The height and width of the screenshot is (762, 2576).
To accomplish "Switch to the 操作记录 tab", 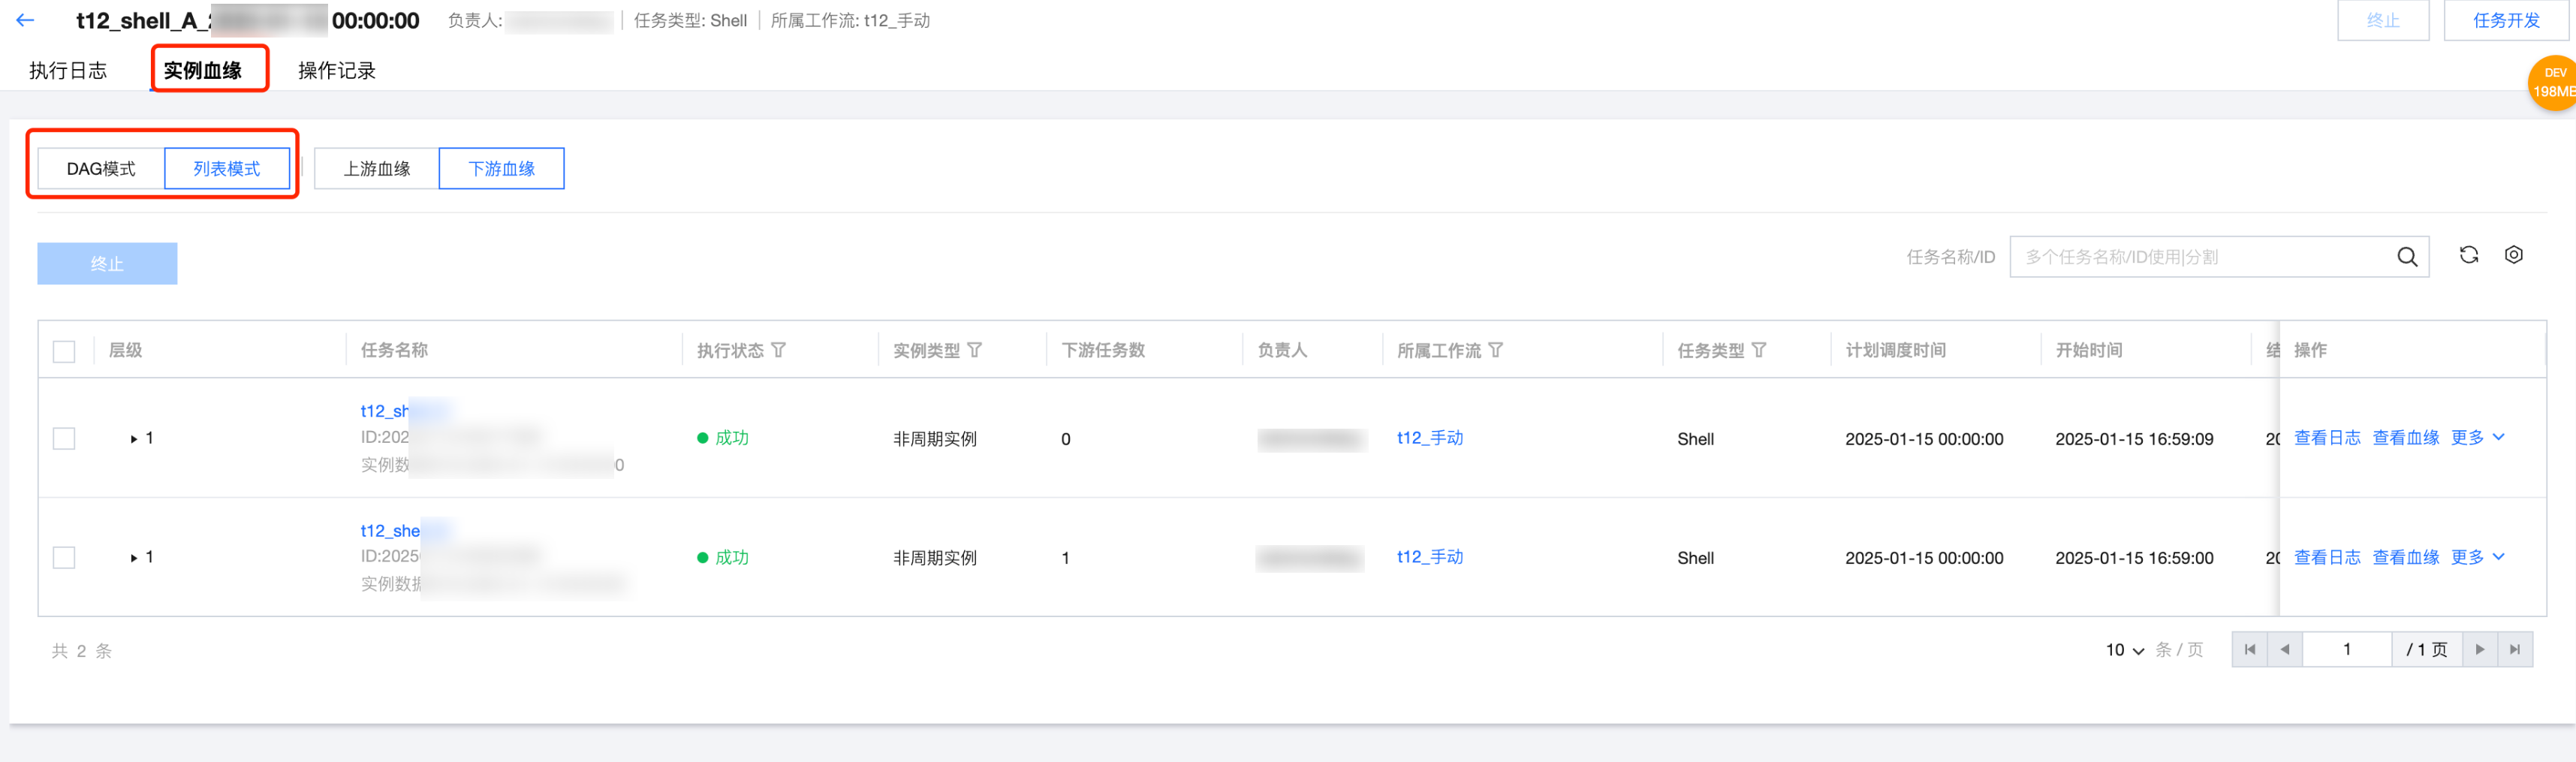I will point(336,71).
